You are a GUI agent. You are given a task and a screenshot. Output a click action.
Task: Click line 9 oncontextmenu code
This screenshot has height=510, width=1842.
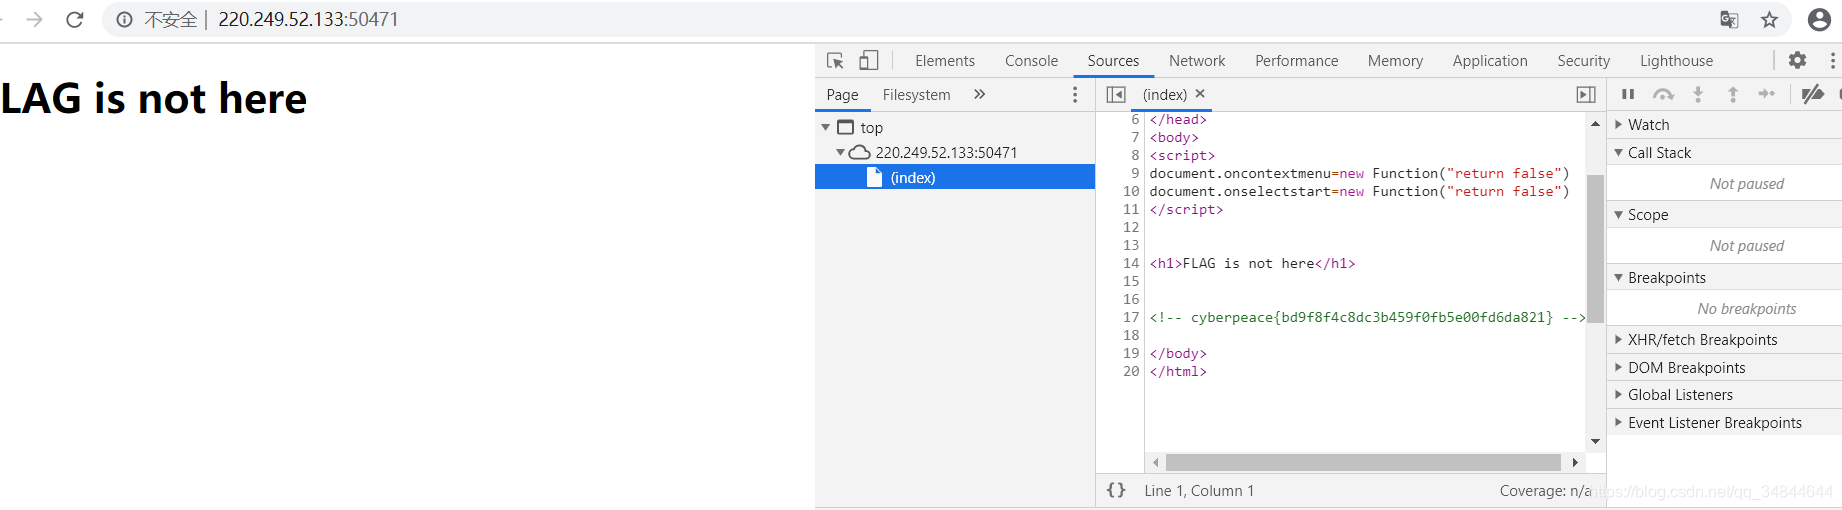click(x=1359, y=174)
